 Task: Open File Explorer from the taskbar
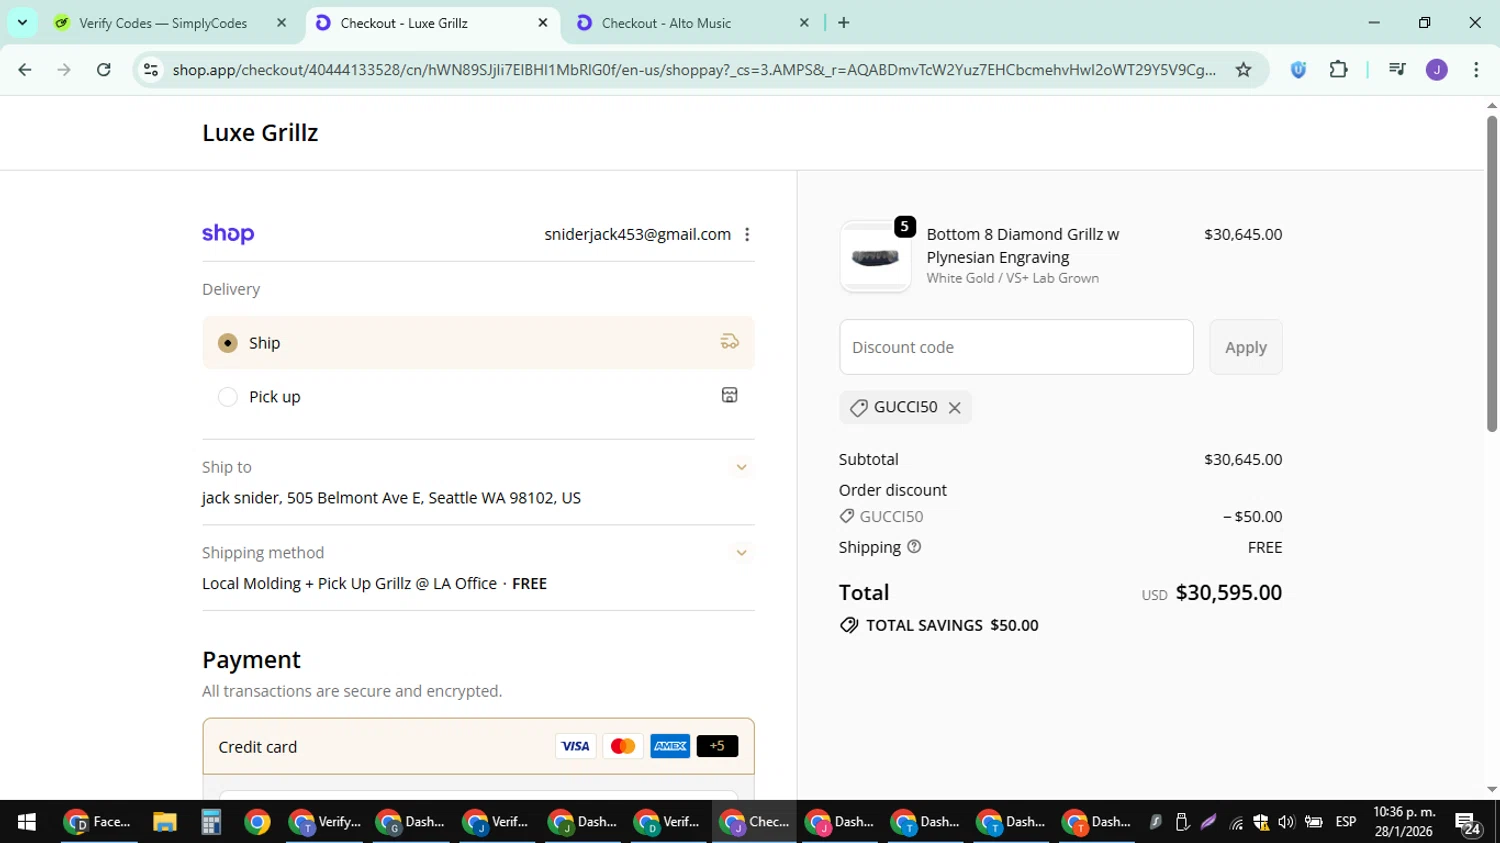coord(165,822)
